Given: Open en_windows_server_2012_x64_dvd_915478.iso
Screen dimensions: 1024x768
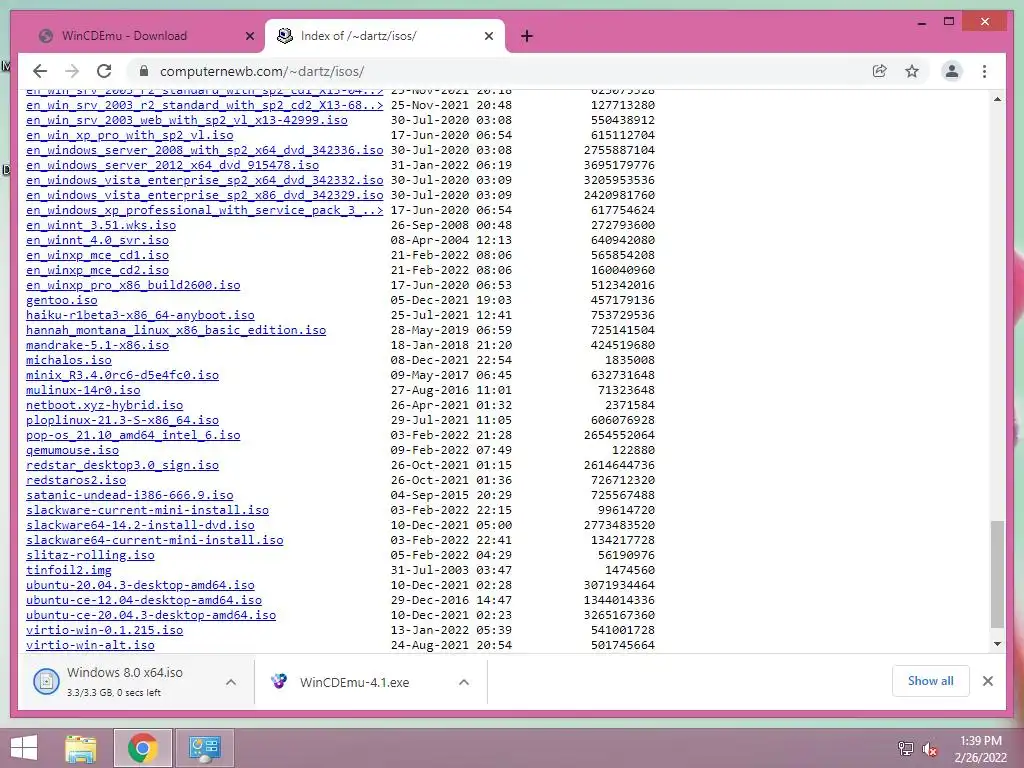Looking at the screenshot, I should pyautogui.click(x=172, y=165).
